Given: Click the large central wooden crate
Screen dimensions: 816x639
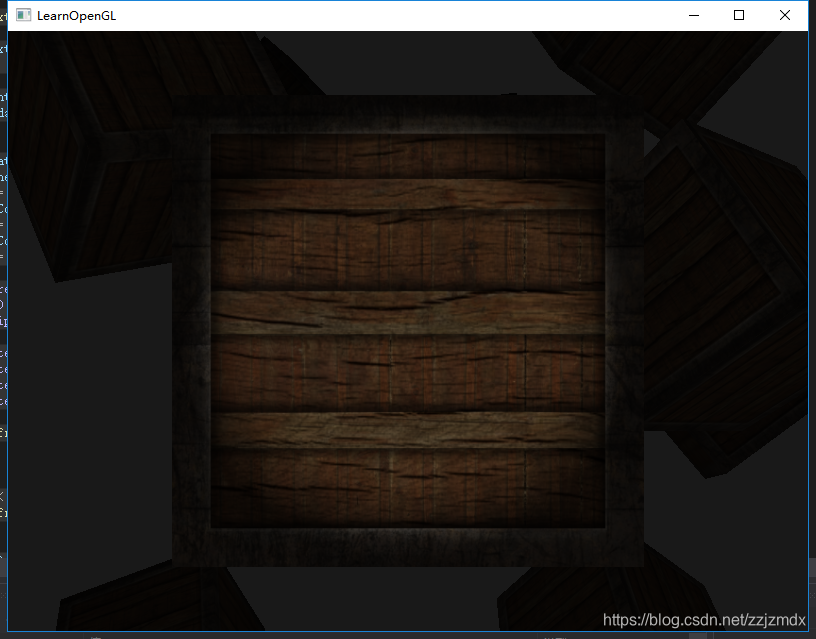Looking at the screenshot, I should point(408,331).
